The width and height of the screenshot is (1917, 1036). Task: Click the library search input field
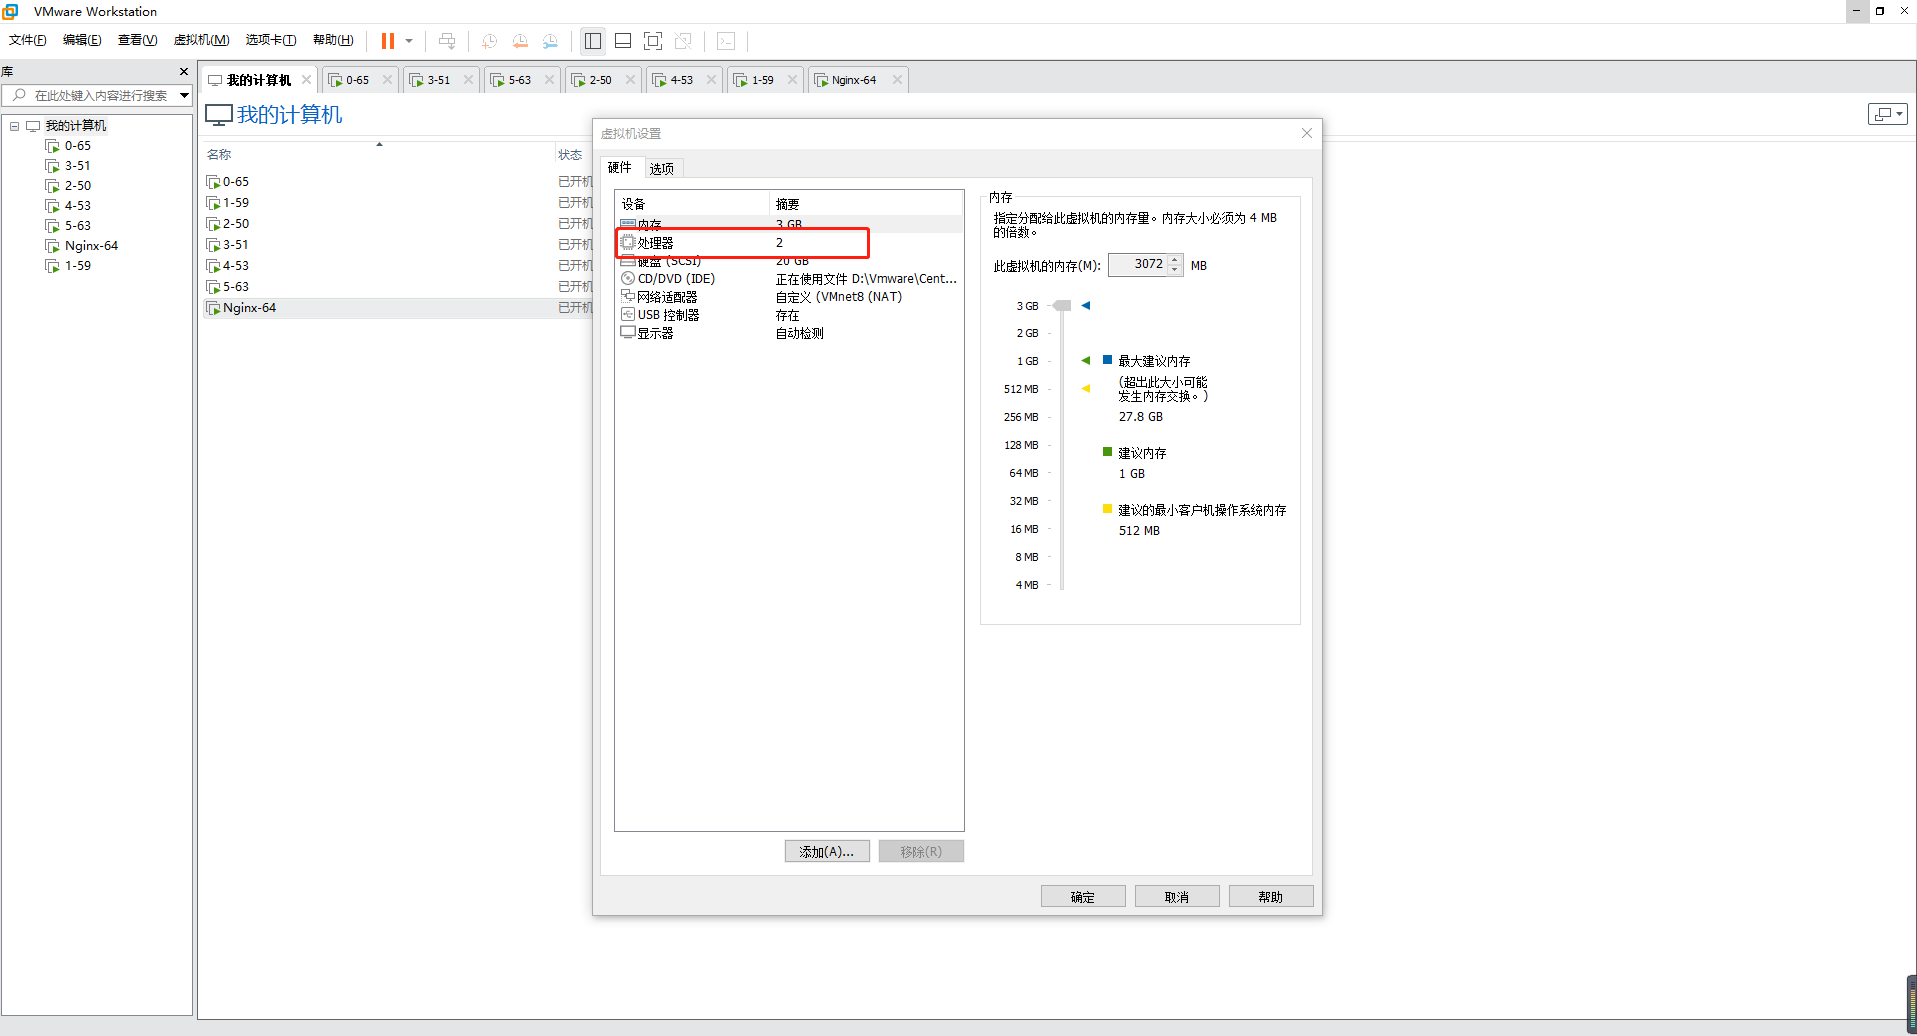92,96
